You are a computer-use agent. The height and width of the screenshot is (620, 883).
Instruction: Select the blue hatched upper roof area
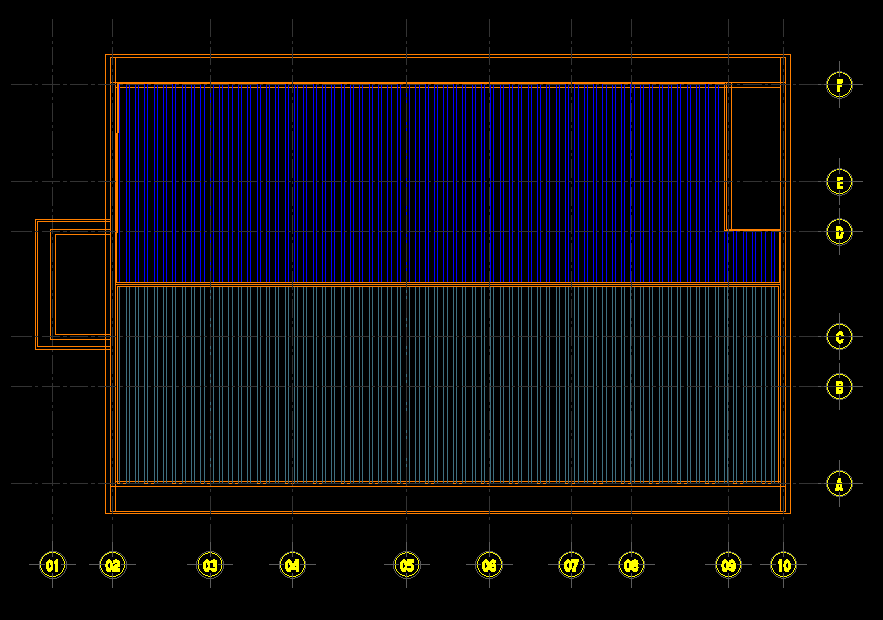click(420, 184)
